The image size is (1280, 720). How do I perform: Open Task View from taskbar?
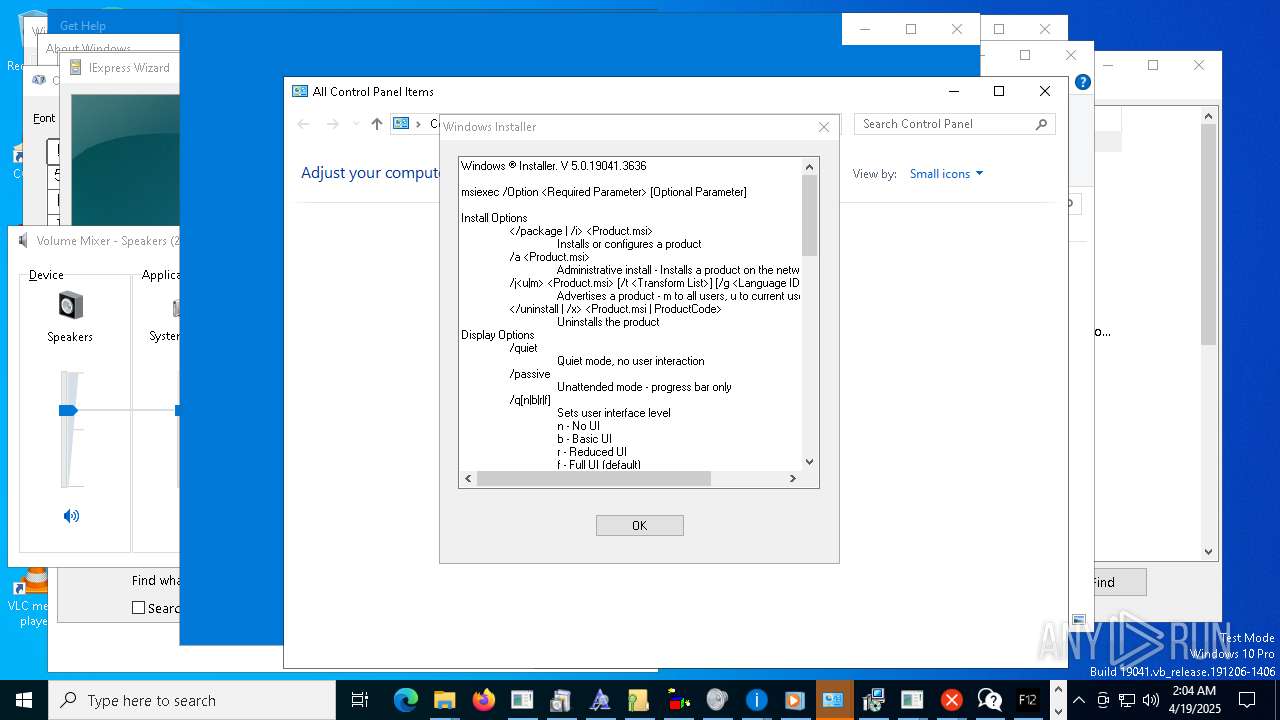point(360,700)
